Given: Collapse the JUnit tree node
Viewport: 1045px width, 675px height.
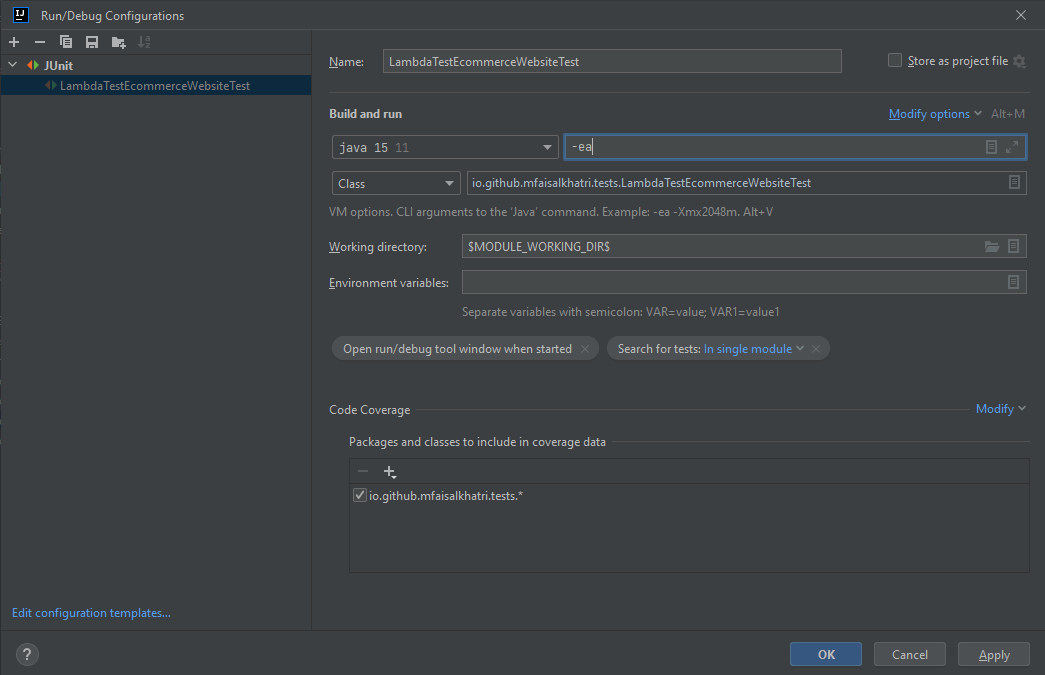Looking at the screenshot, I should (12, 66).
